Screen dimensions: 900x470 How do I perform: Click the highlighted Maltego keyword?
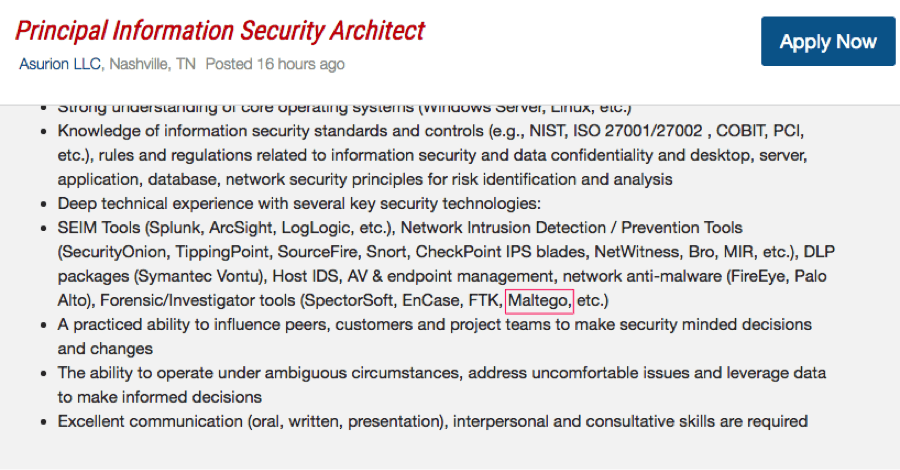pyautogui.click(x=539, y=301)
